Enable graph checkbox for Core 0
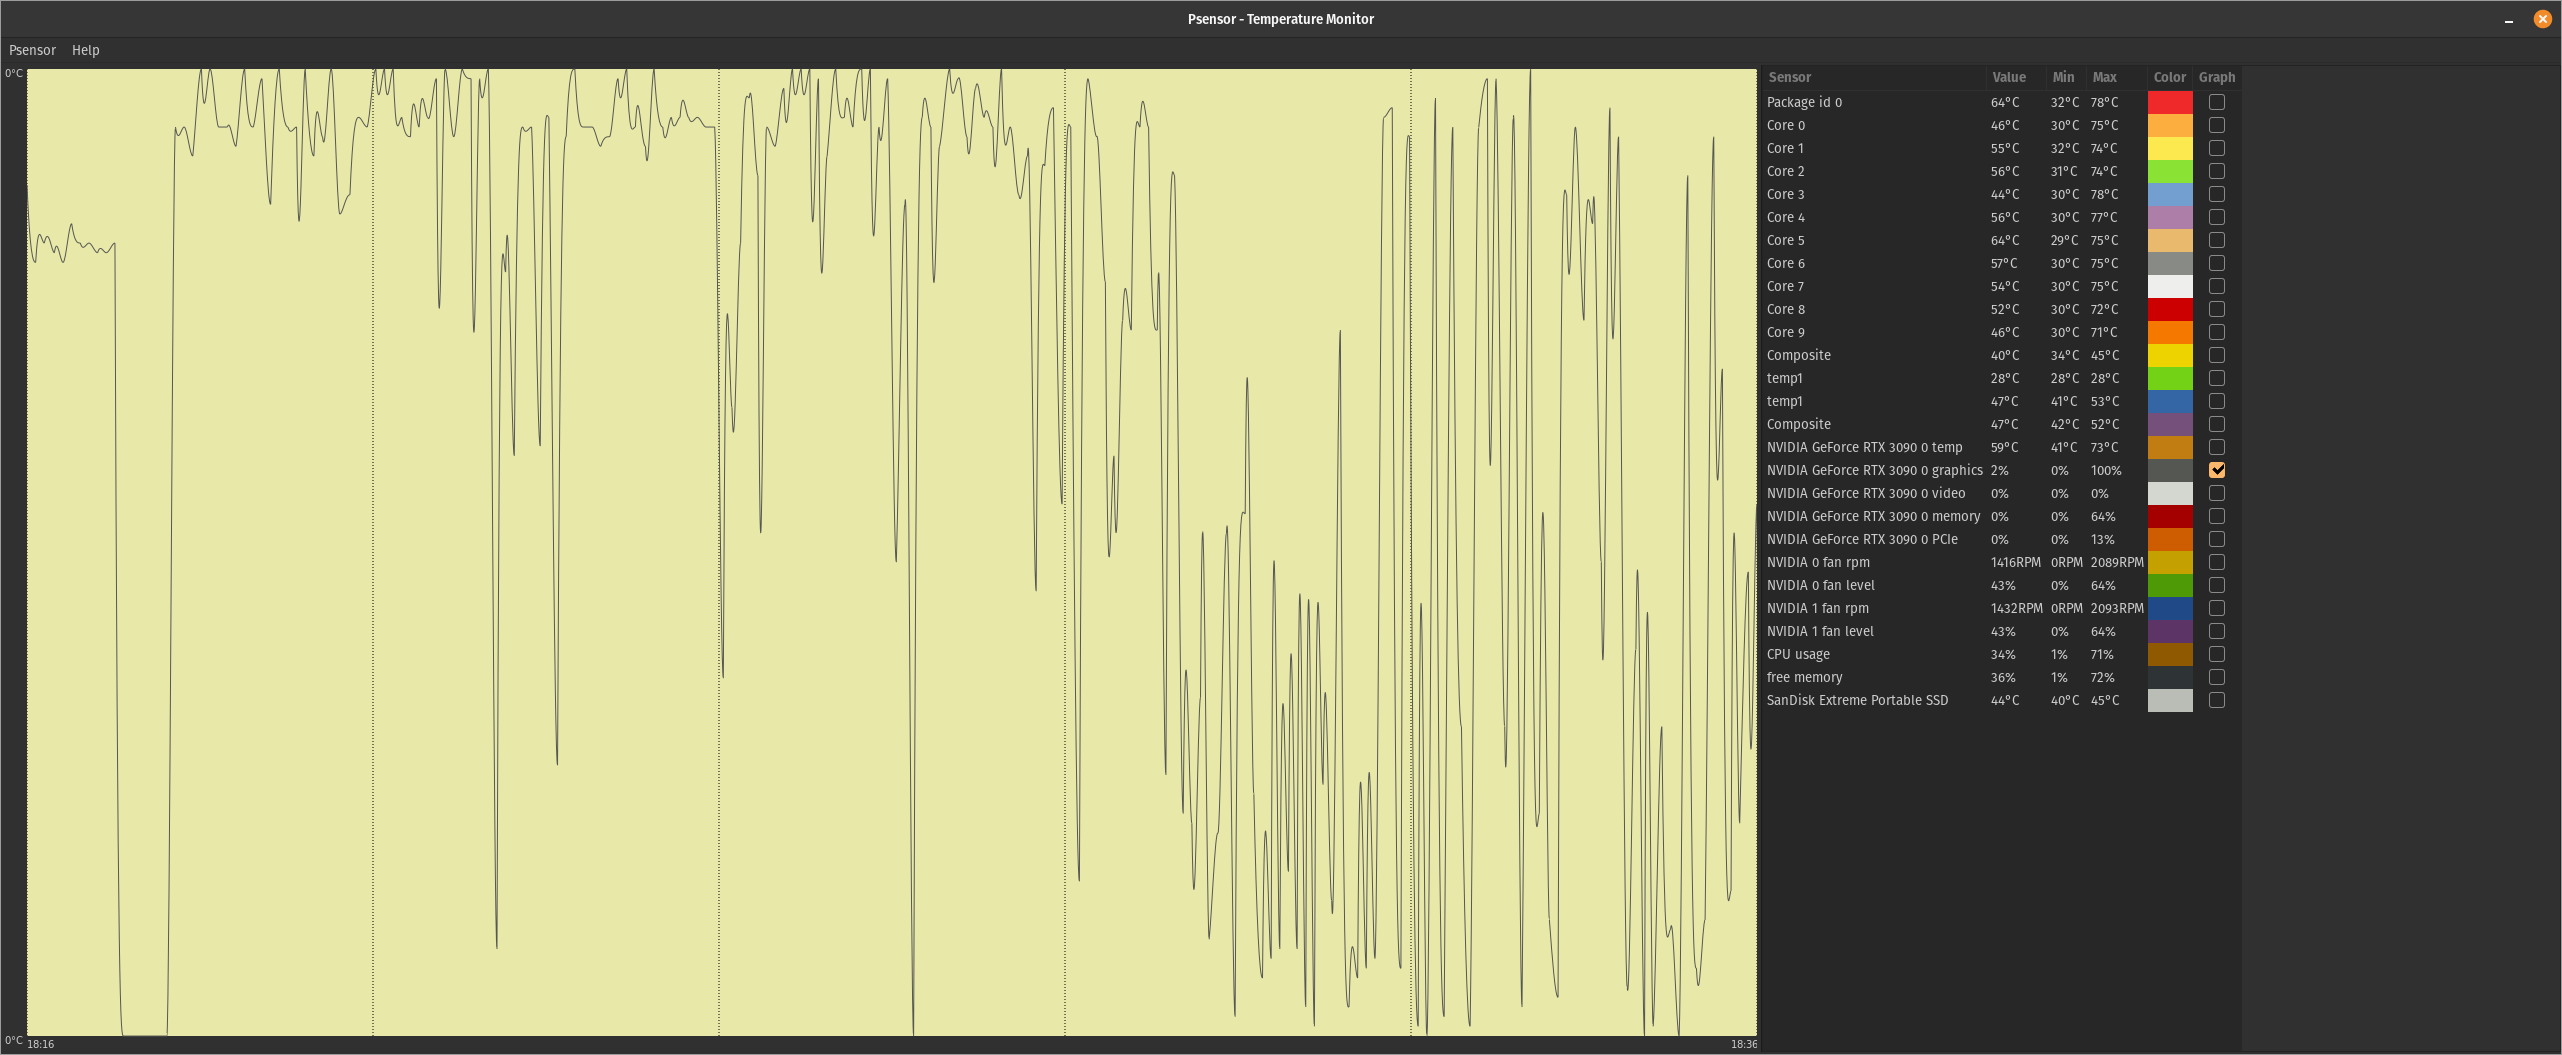 coord(2217,125)
